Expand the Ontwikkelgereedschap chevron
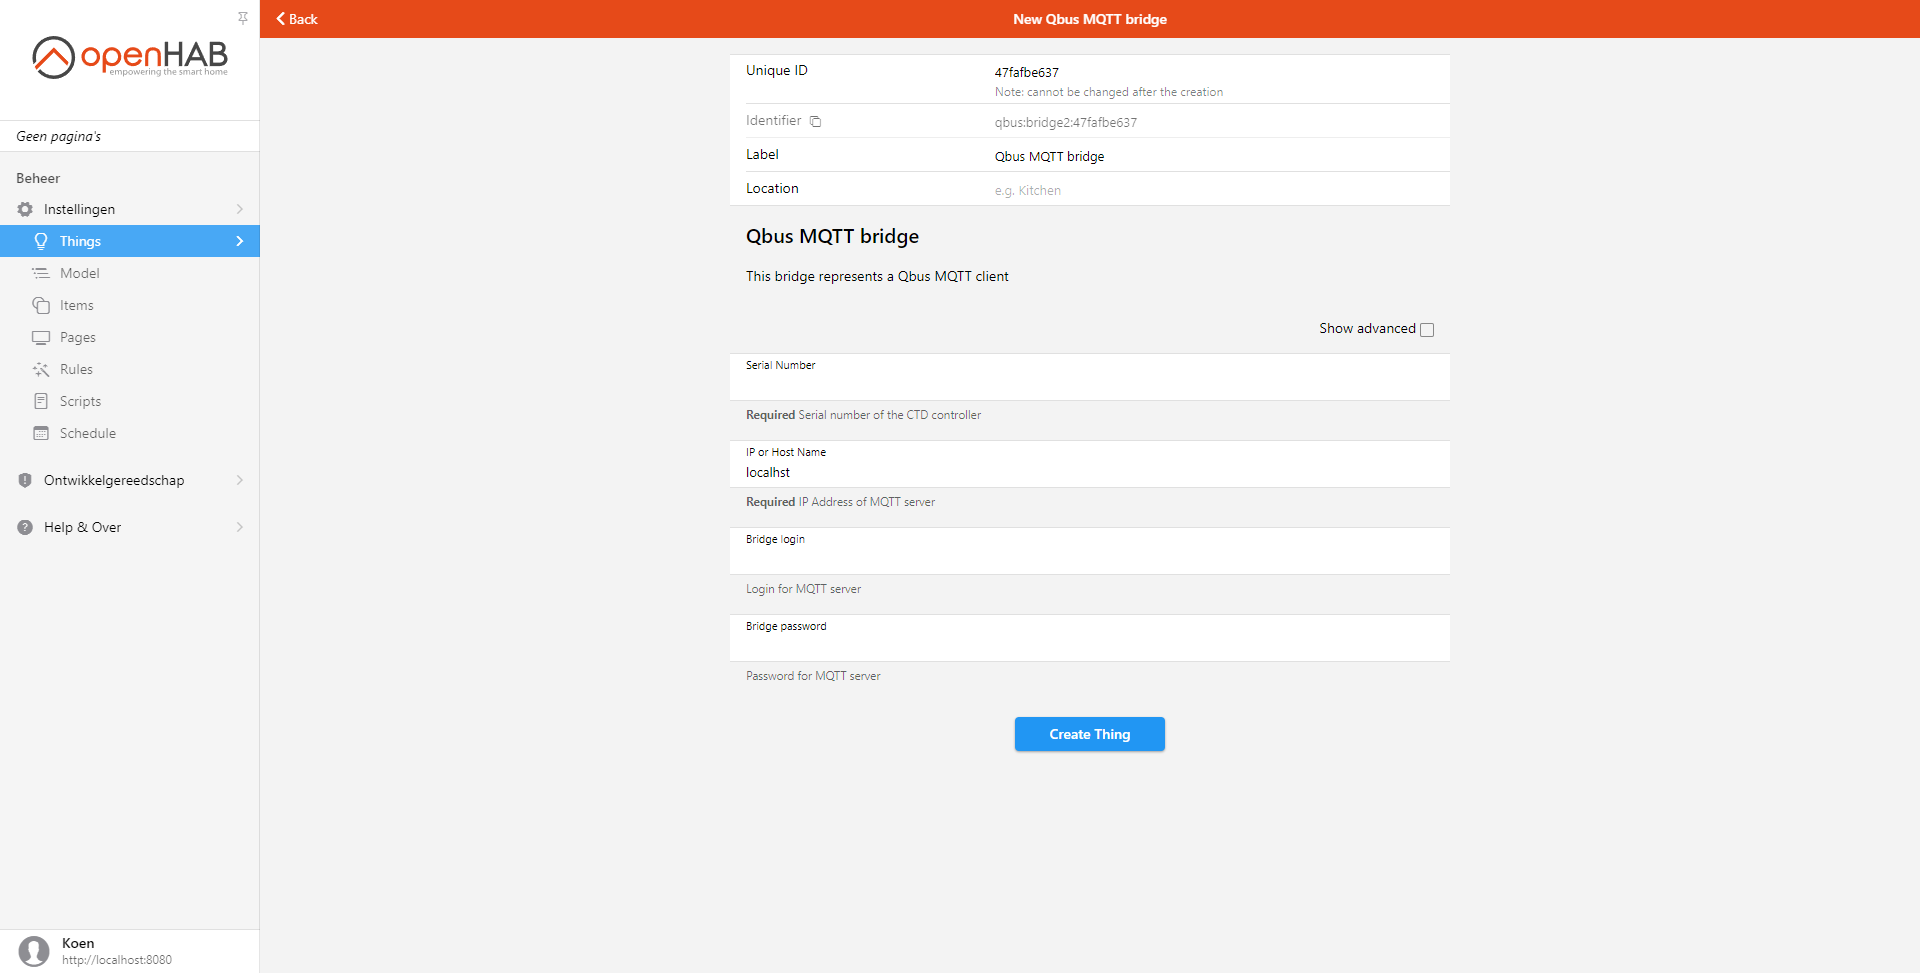 tap(240, 480)
